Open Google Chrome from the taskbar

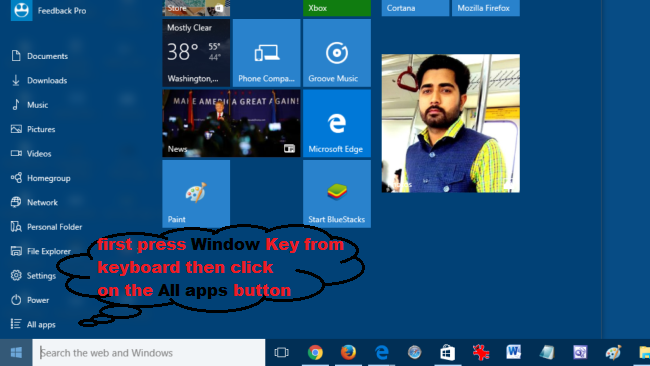click(x=315, y=353)
